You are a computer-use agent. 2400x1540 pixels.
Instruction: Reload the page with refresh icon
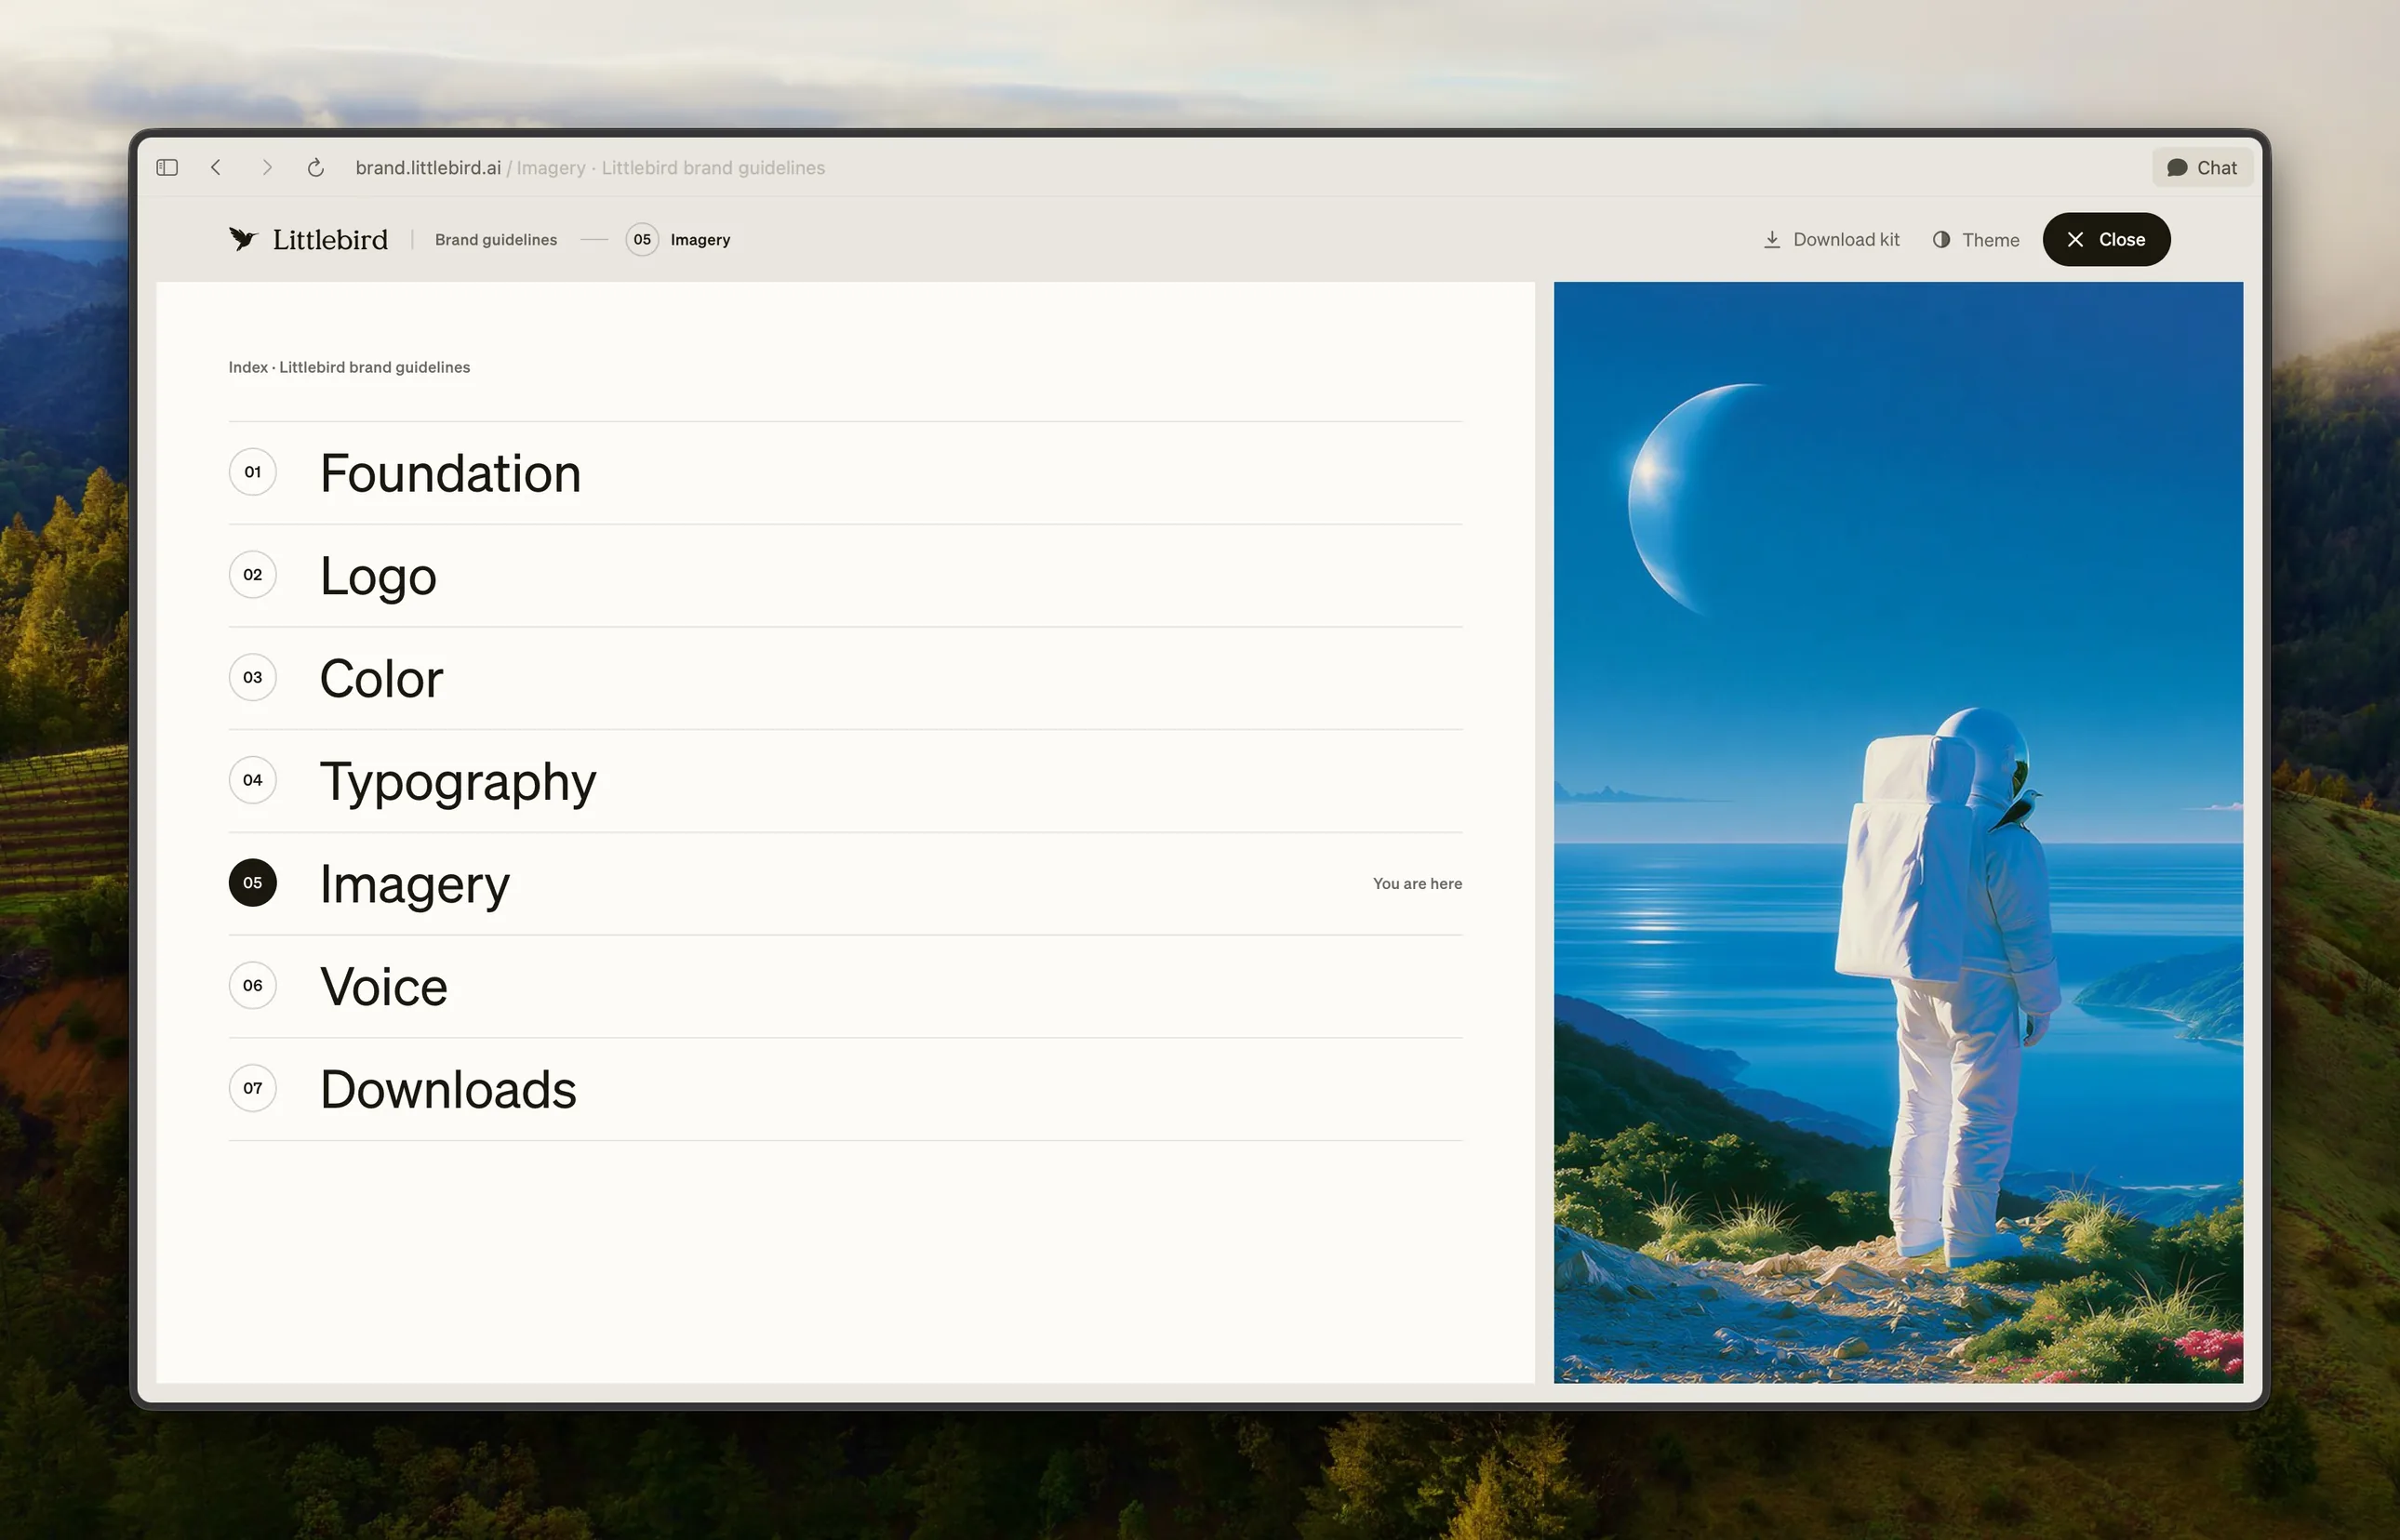[315, 167]
